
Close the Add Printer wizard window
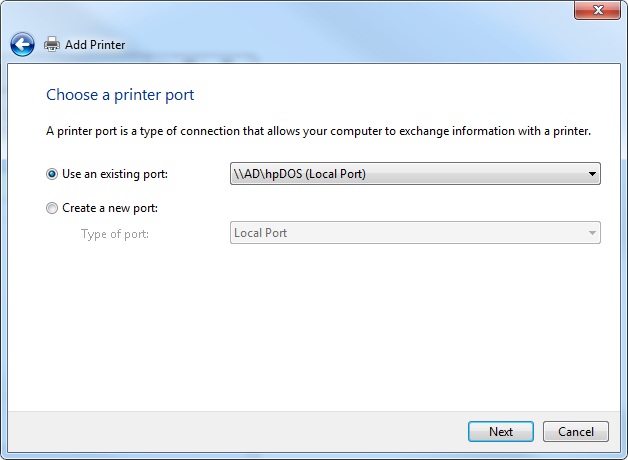(597, 10)
